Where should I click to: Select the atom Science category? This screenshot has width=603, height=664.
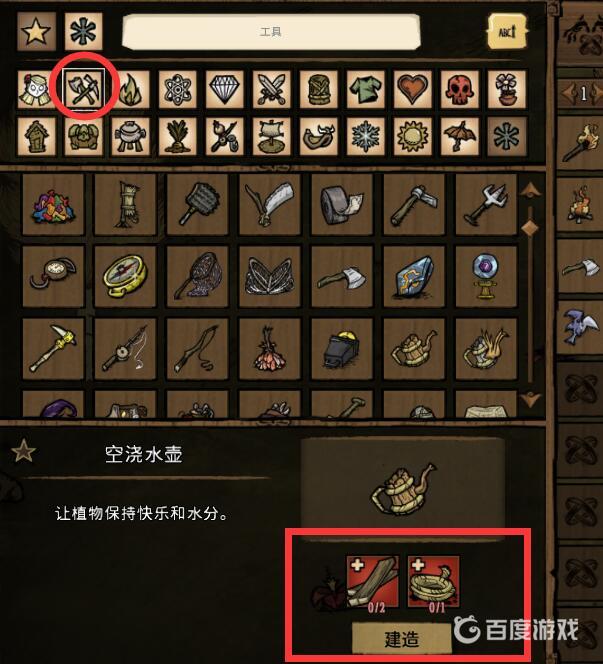click(178, 89)
